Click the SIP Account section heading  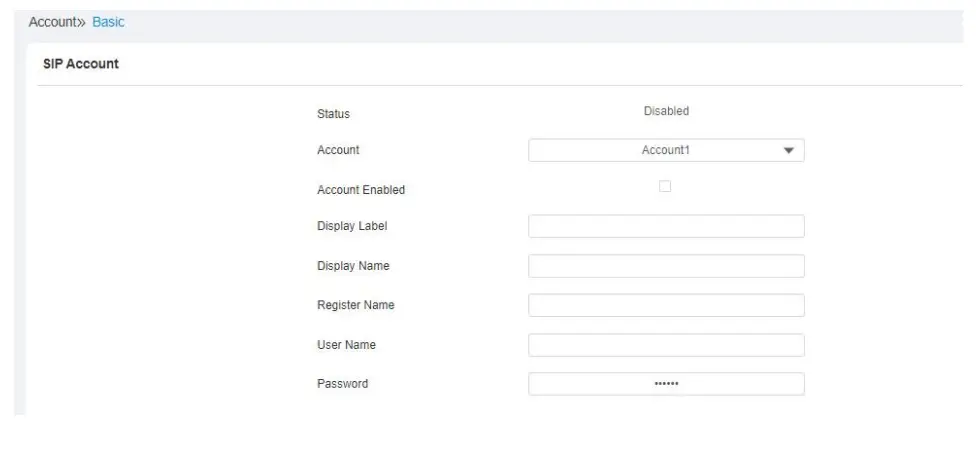click(81, 64)
